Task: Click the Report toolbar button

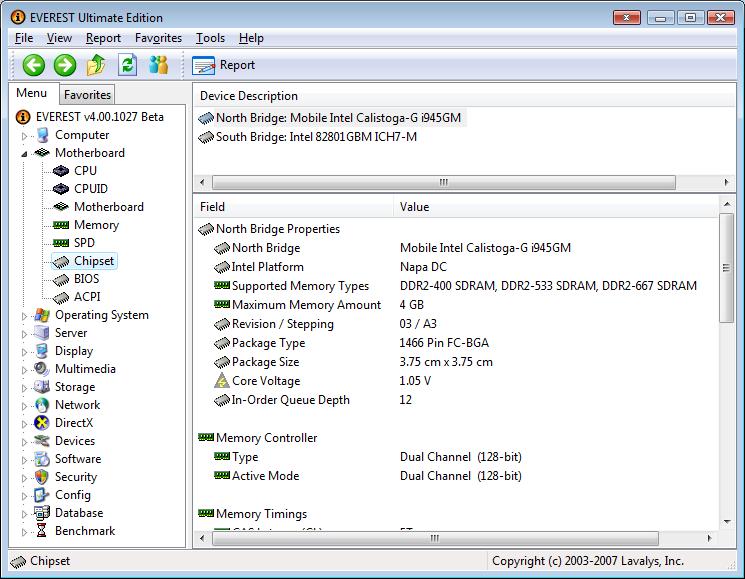Action: [225, 65]
